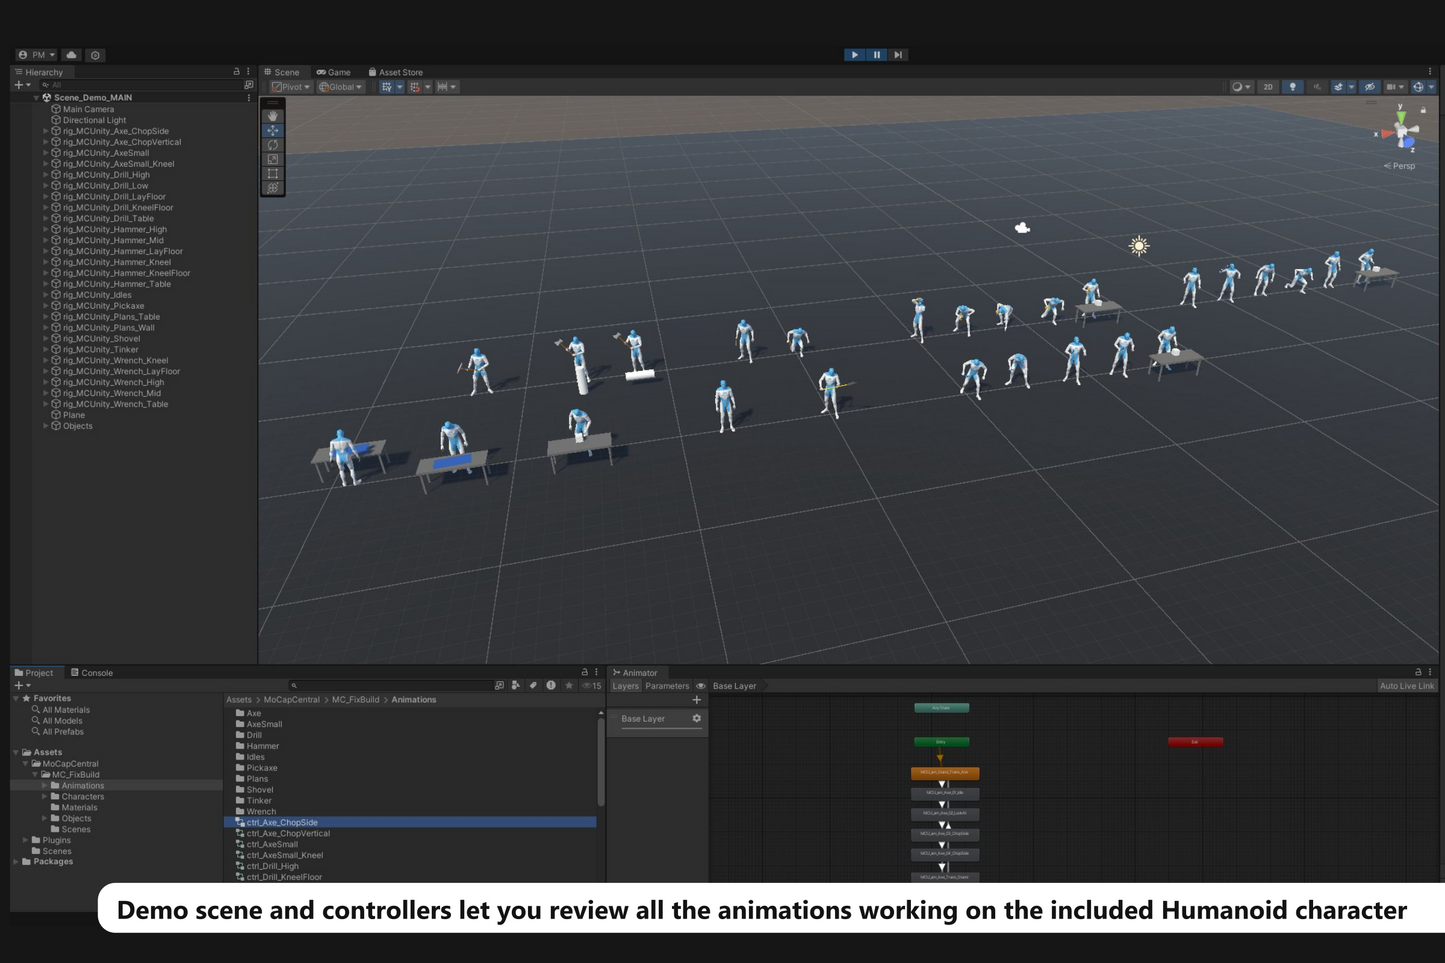Select the Hand tool in the Scene toolbar

tap(272, 115)
